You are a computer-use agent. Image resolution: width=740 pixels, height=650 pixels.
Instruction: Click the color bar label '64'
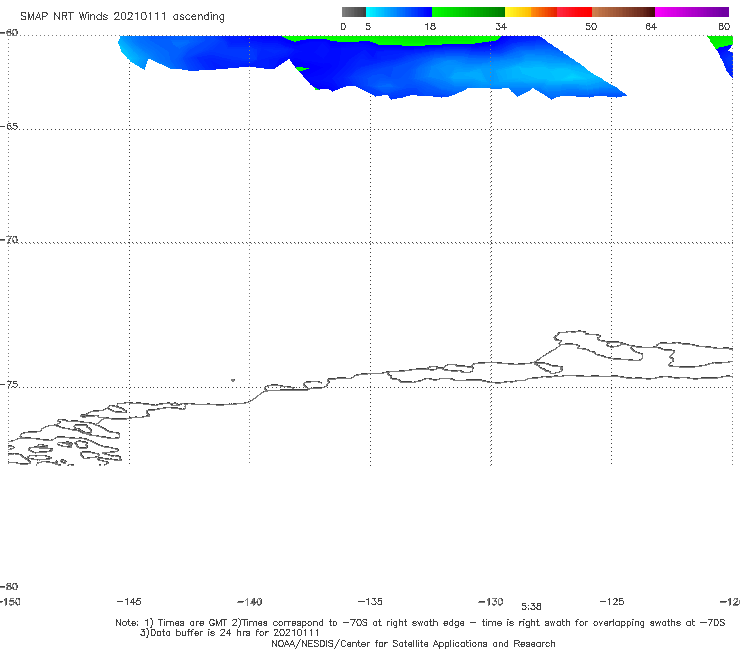click(651, 26)
